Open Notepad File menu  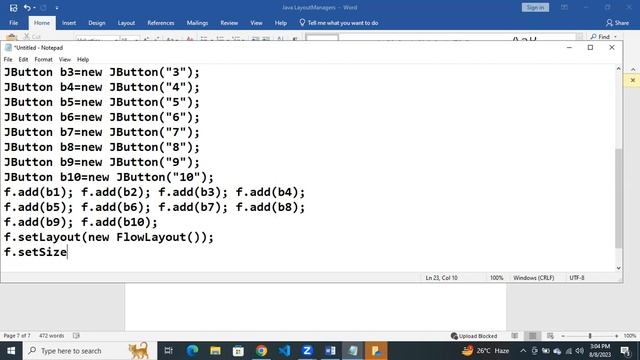click(8, 60)
